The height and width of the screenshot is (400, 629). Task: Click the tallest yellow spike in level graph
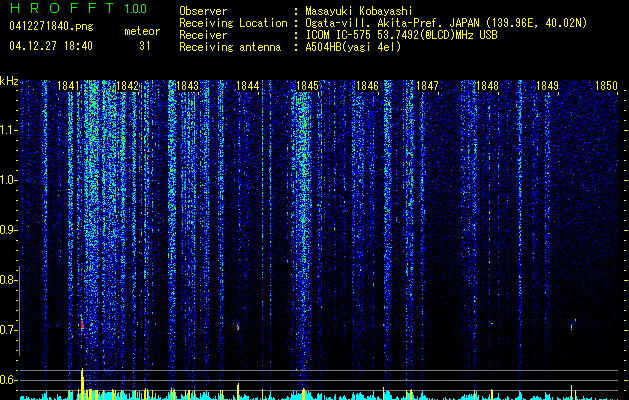pyautogui.click(x=82, y=384)
